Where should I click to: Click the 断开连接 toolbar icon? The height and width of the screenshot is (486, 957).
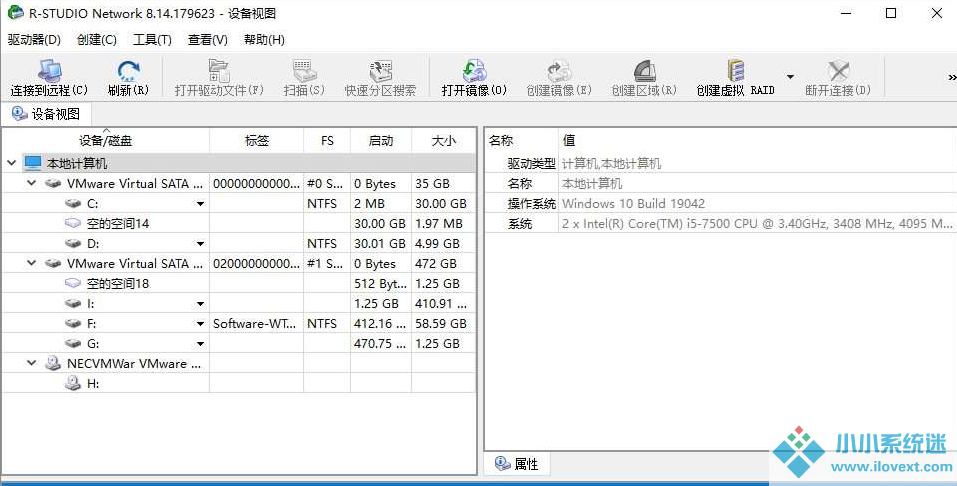point(838,71)
